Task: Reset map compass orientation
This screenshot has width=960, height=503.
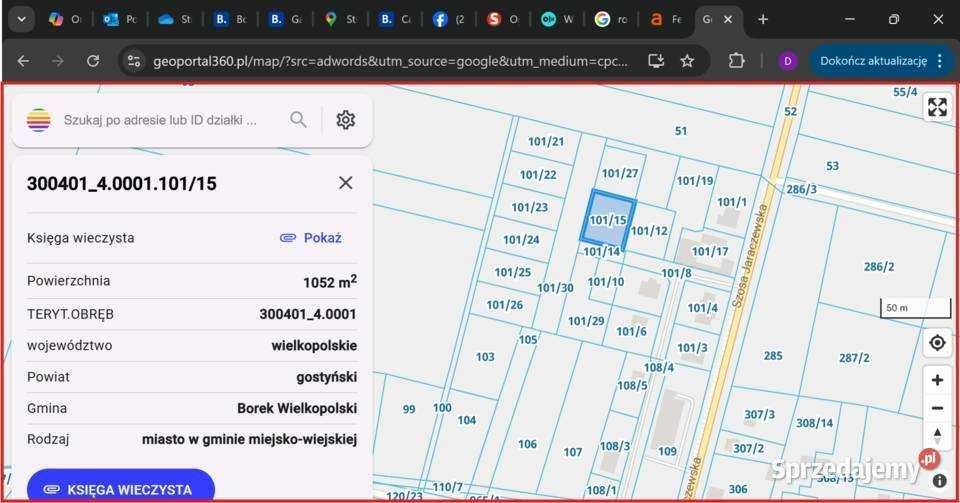Action: (937, 436)
